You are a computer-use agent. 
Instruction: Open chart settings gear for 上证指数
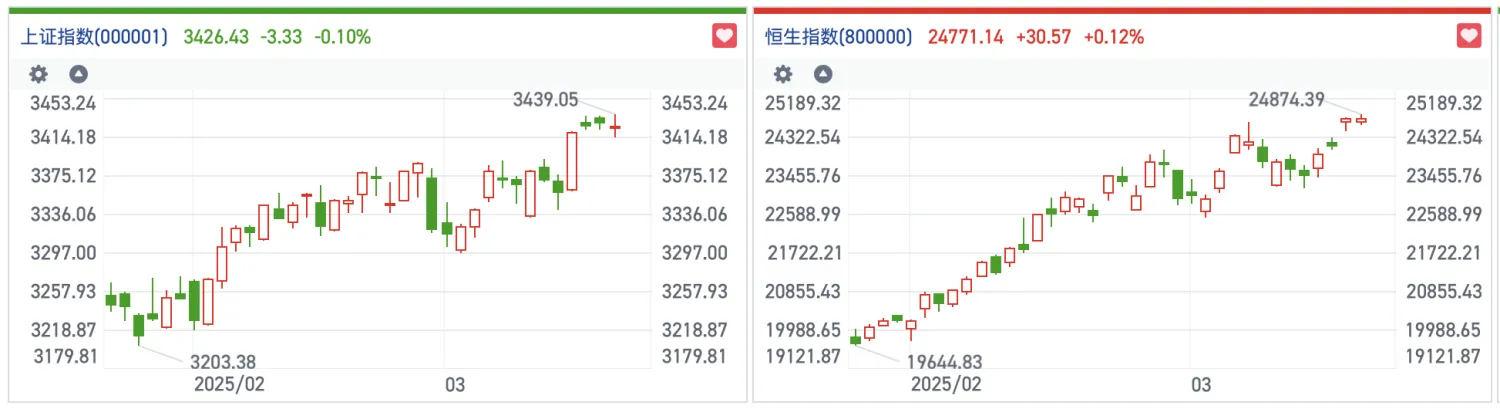38,74
